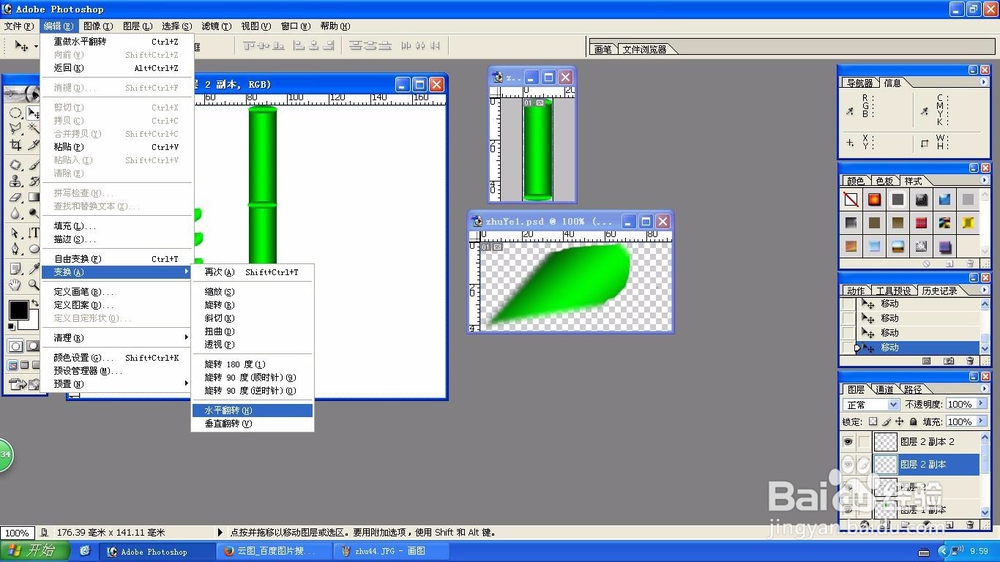
Task: Select the Crop tool
Action: click(15, 145)
